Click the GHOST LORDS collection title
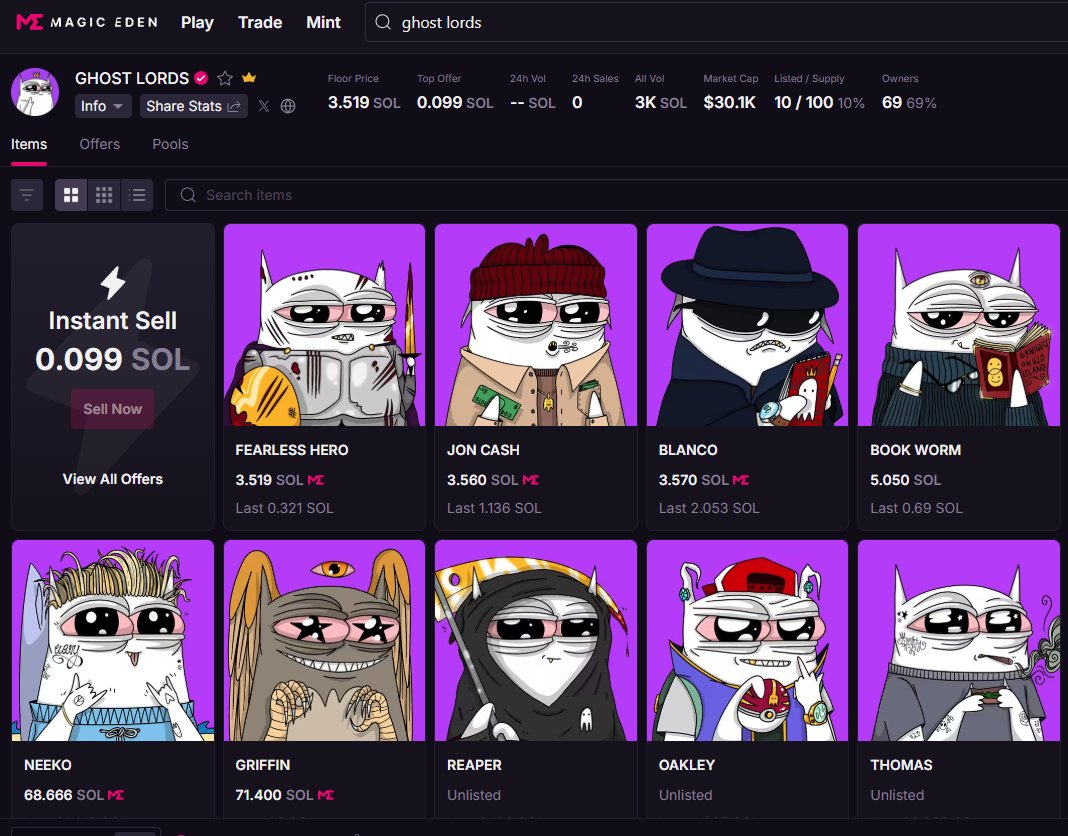 coord(132,78)
